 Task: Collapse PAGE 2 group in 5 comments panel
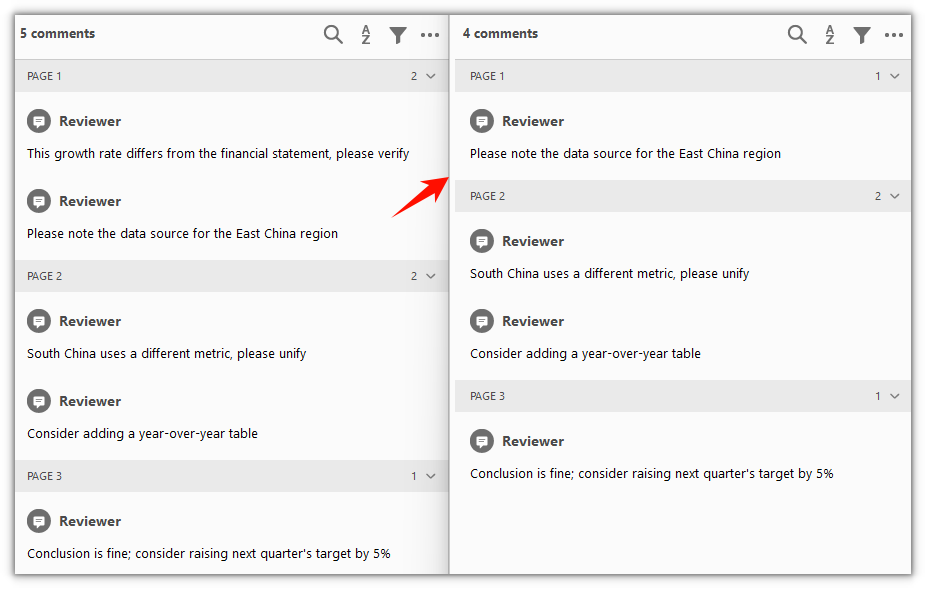coord(431,276)
